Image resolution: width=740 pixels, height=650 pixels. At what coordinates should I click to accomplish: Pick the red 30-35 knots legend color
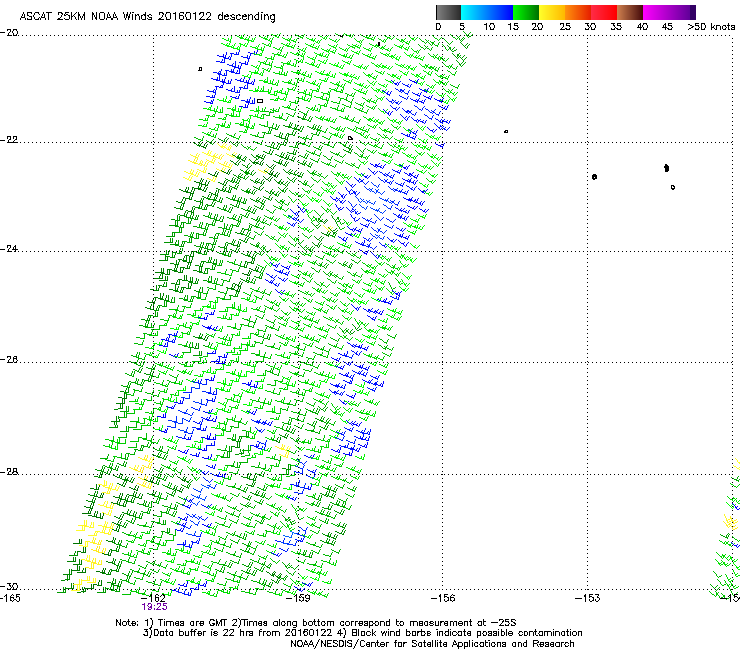tap(604, 12)
